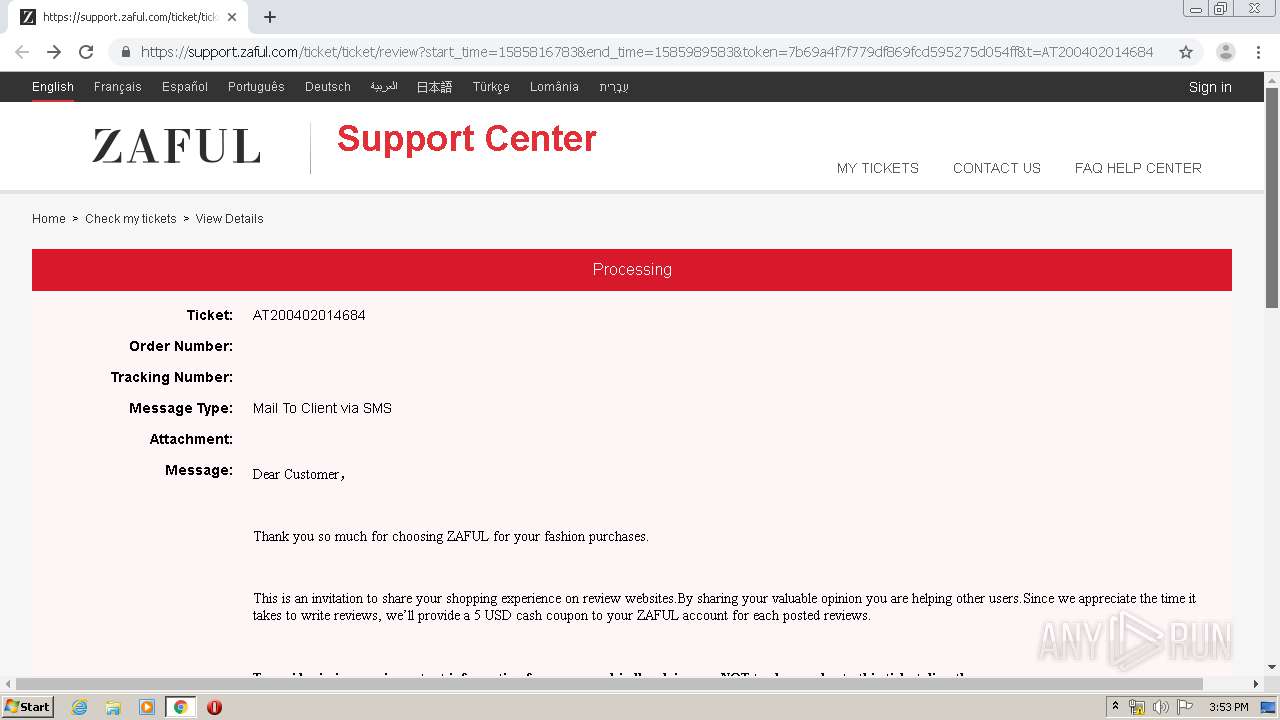Open Chrome three-dot menu
Viewport: 1280px width, 720px height.
point(1259,52)
